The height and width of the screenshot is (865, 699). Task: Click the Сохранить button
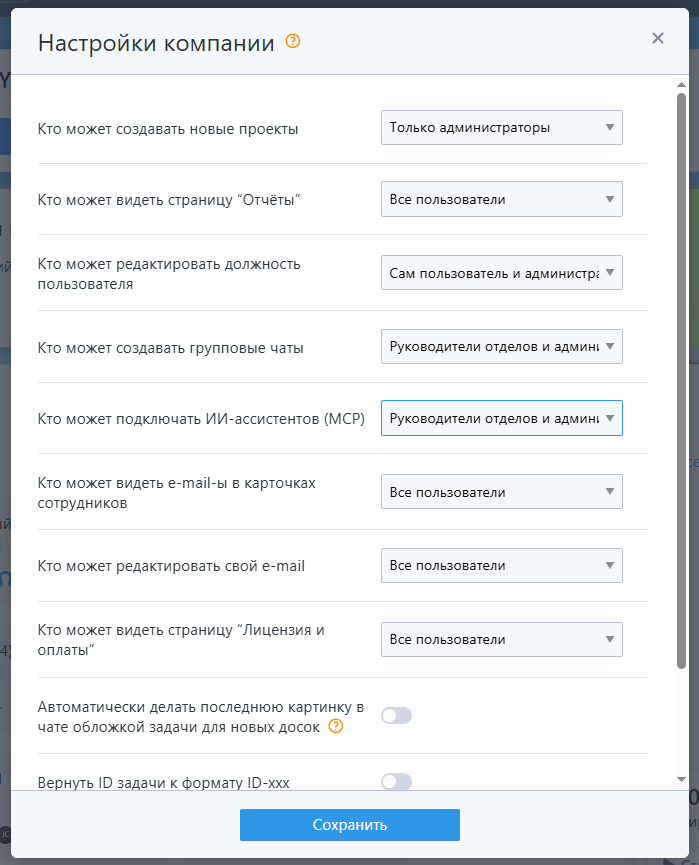point(350,825)
